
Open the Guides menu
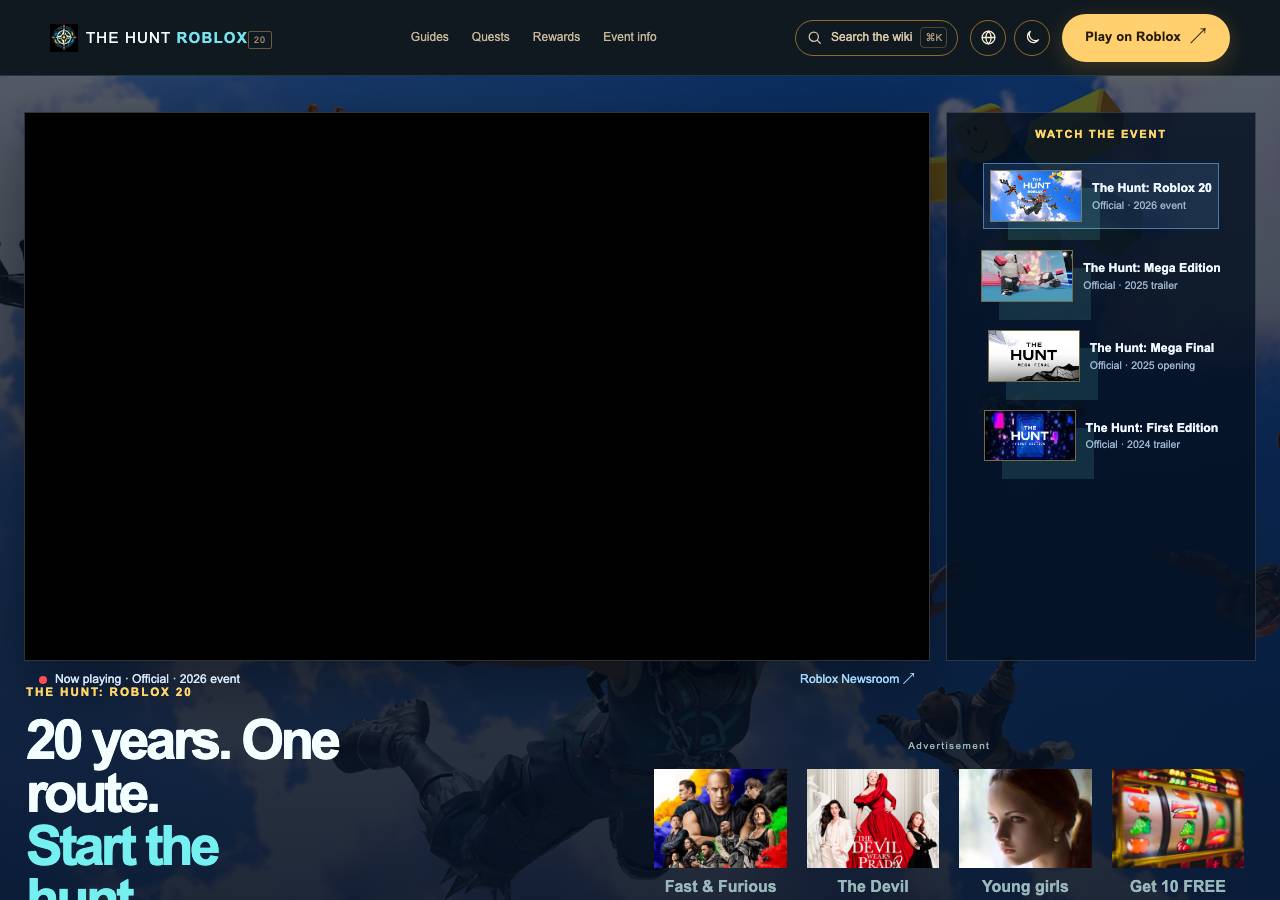[x=430, y=37]
